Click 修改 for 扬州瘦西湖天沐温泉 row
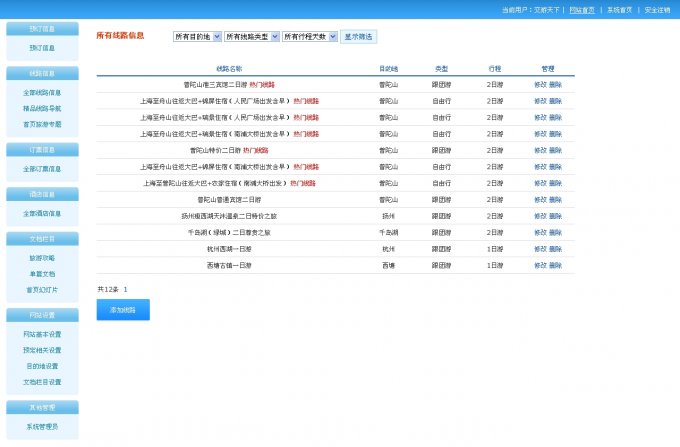This screenshot has height=447, width=680. (540, 216)
